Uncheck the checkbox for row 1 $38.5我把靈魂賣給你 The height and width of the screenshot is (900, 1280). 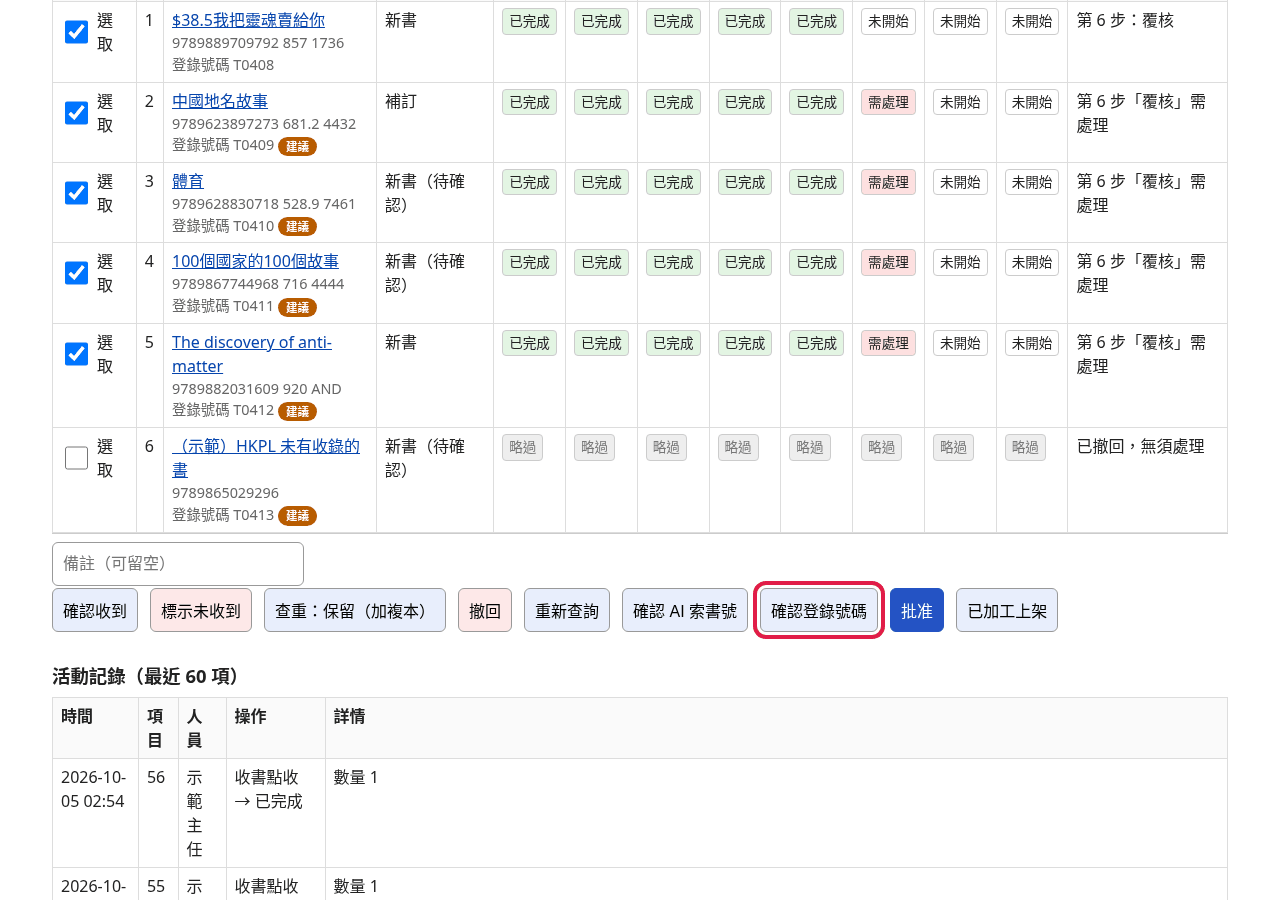pyautogui.click(x=76, y=32)
